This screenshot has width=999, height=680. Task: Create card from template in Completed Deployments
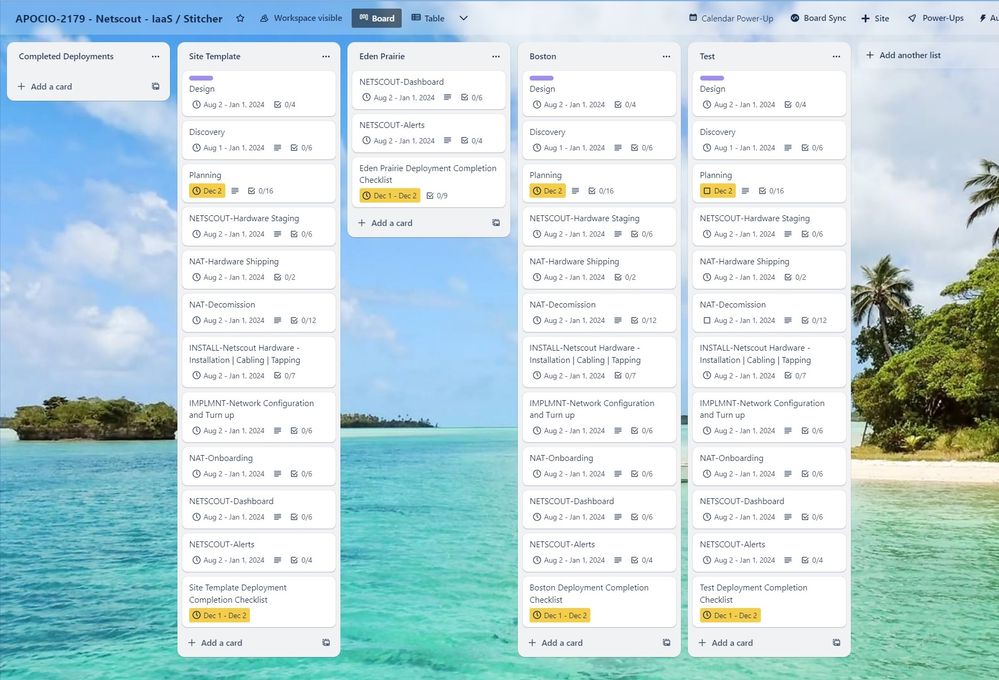(x=155, y=87)
